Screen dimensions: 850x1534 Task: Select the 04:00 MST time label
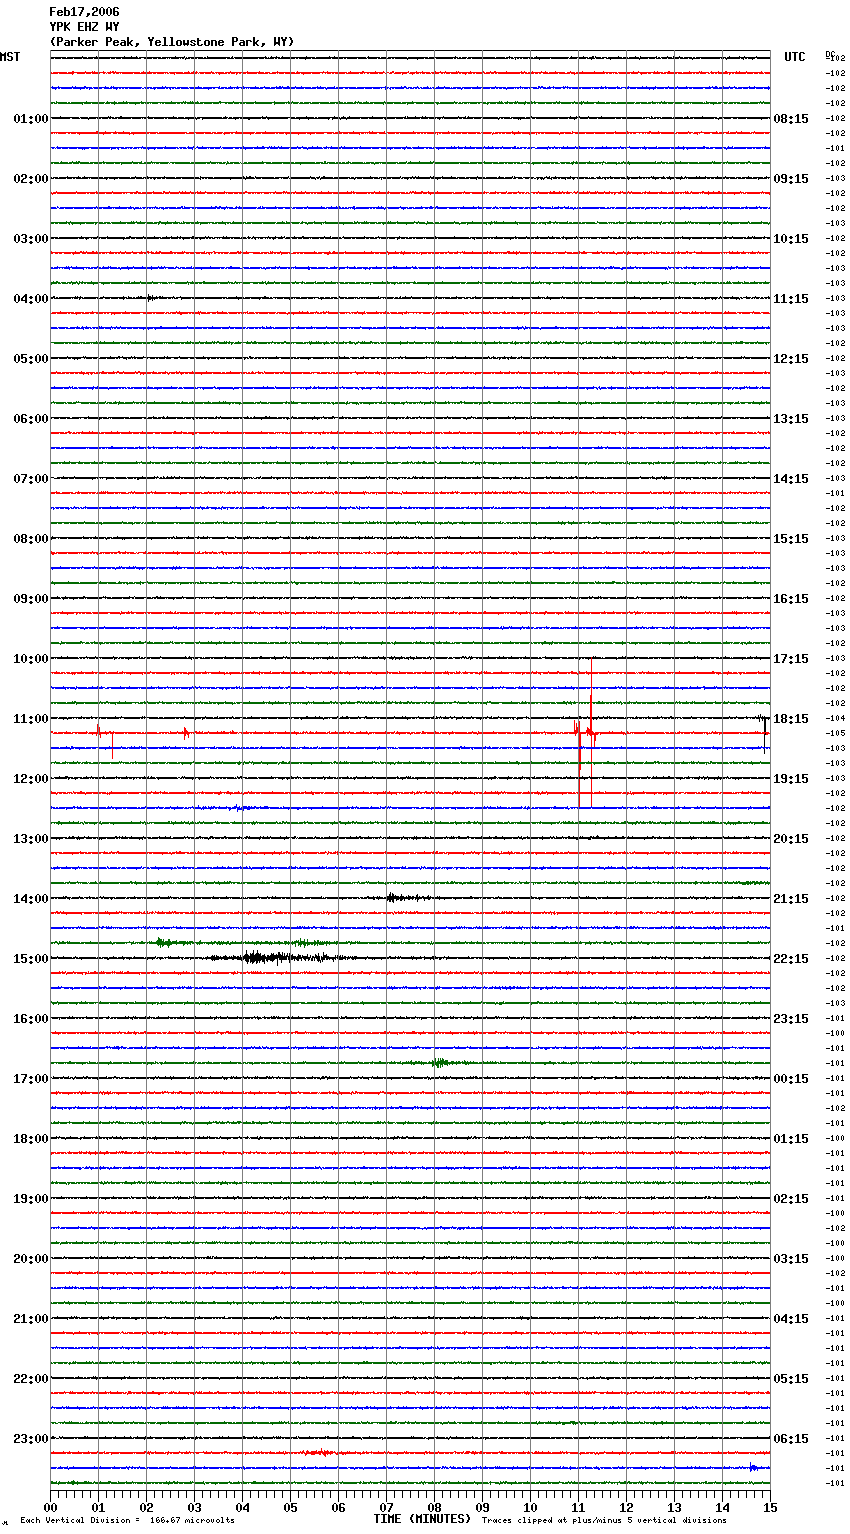(x=30, y=299)
